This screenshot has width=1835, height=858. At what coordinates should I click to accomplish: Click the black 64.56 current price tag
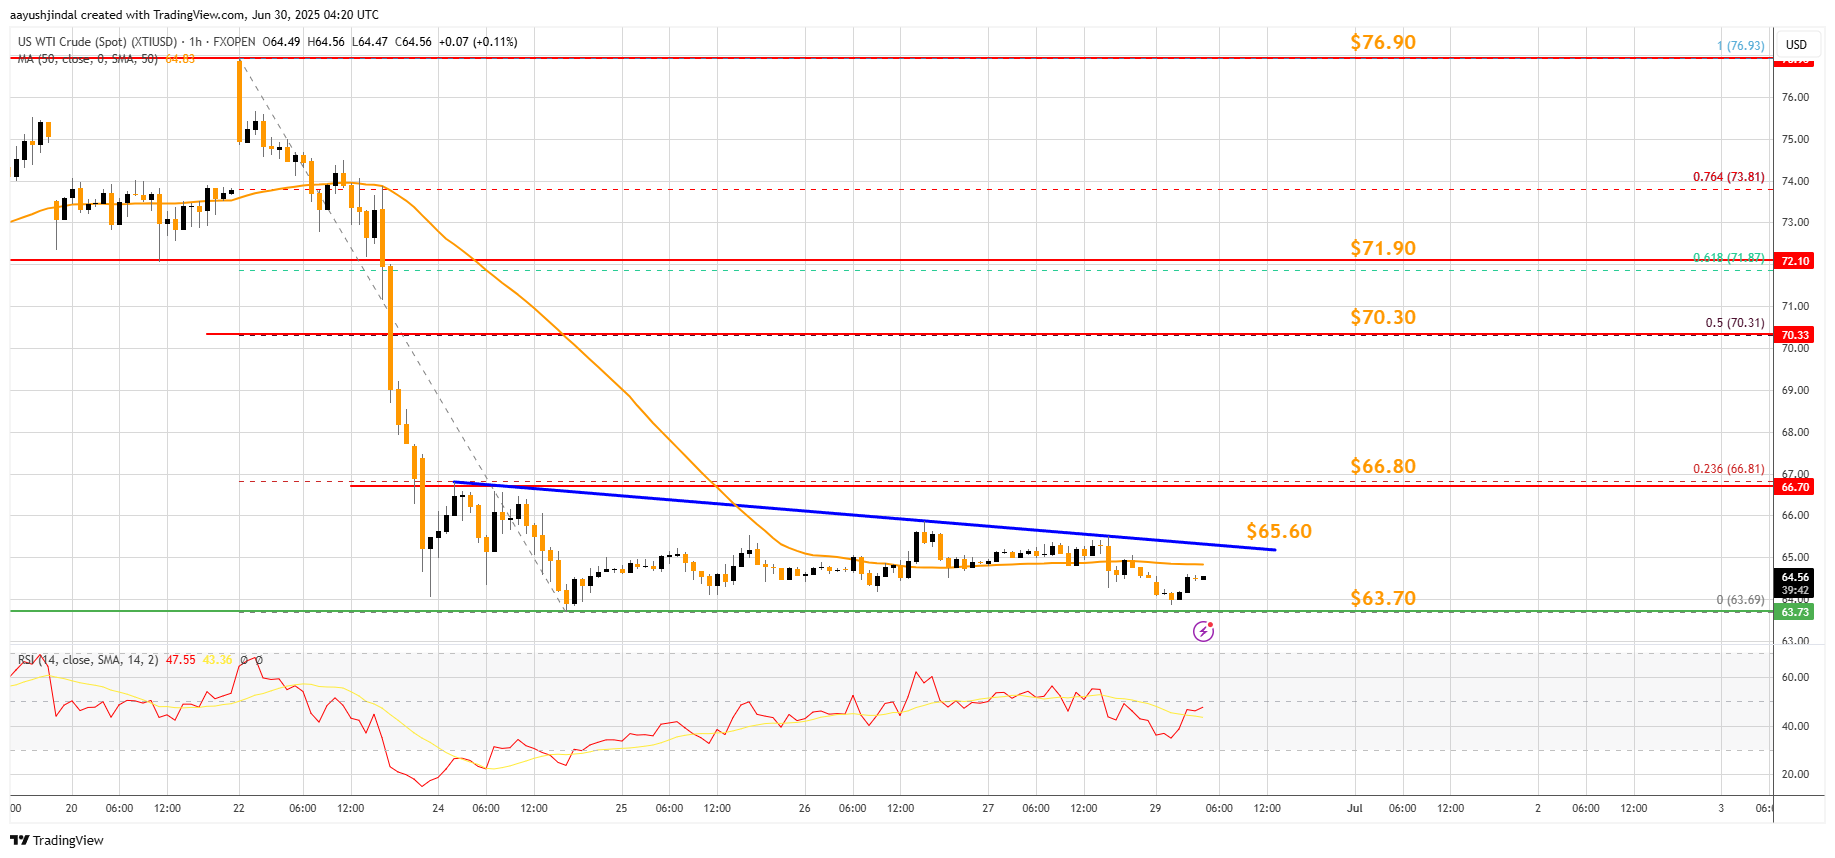point(1795,577)
